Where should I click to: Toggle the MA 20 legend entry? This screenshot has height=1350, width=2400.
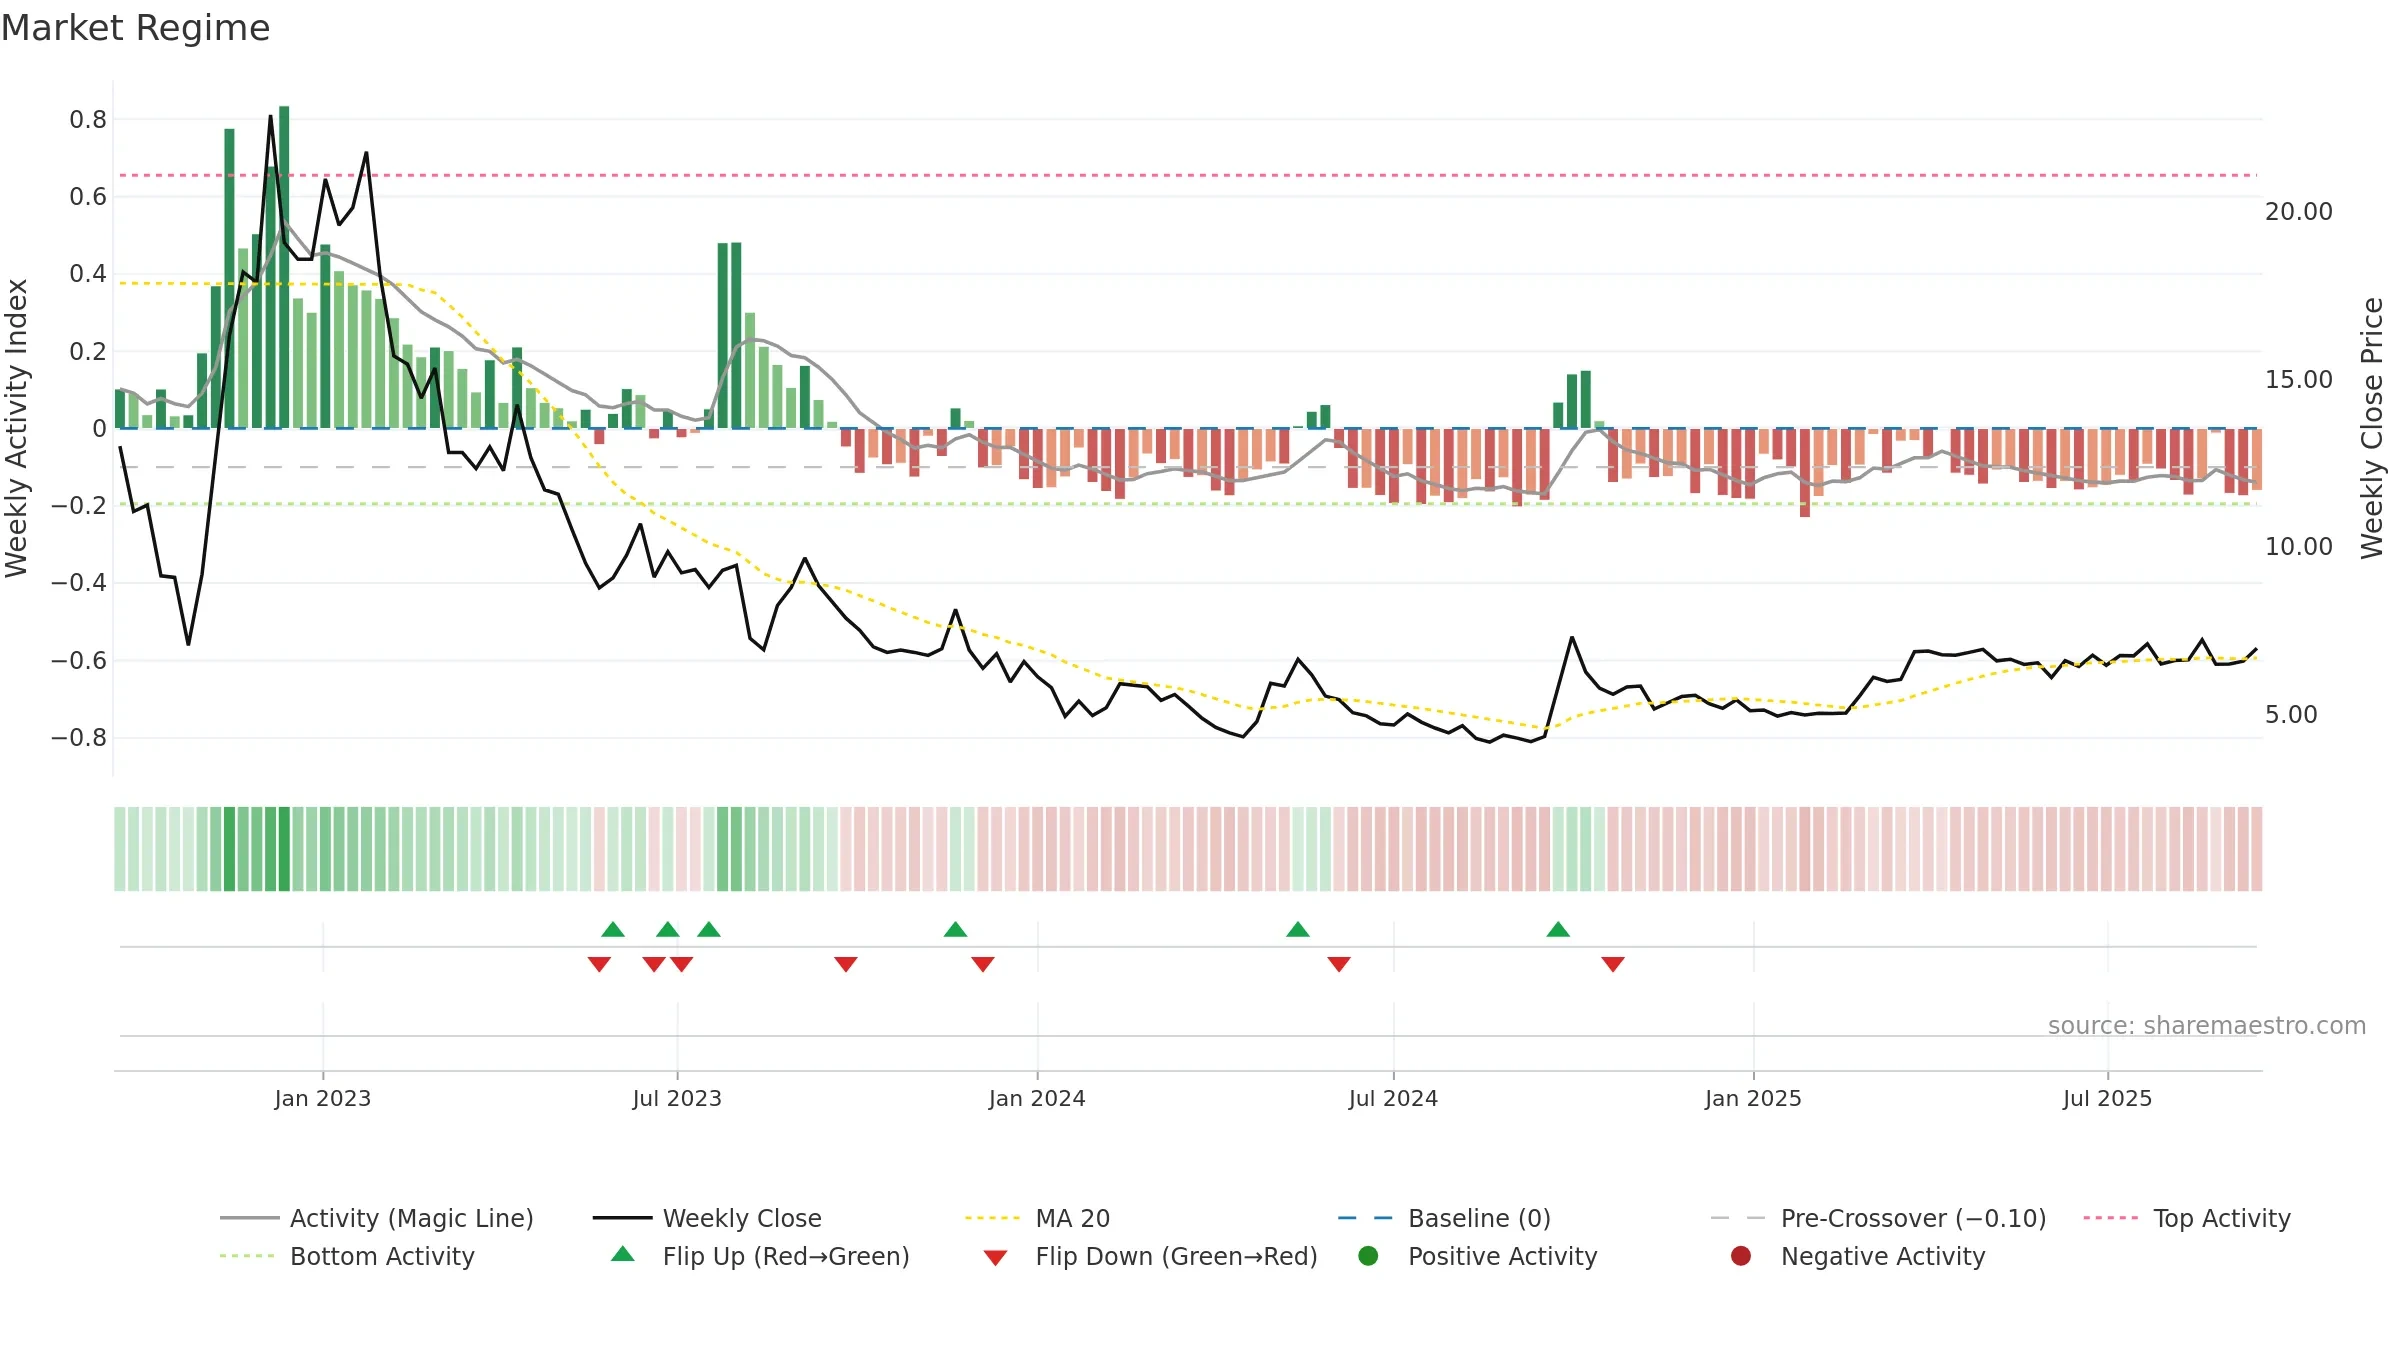(x=1037, y=1218)
